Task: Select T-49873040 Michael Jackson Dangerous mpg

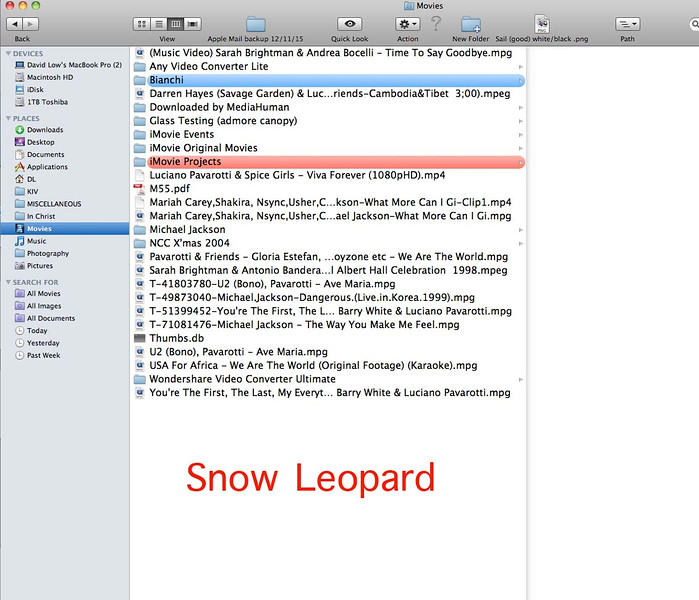Action: [329, 298]
